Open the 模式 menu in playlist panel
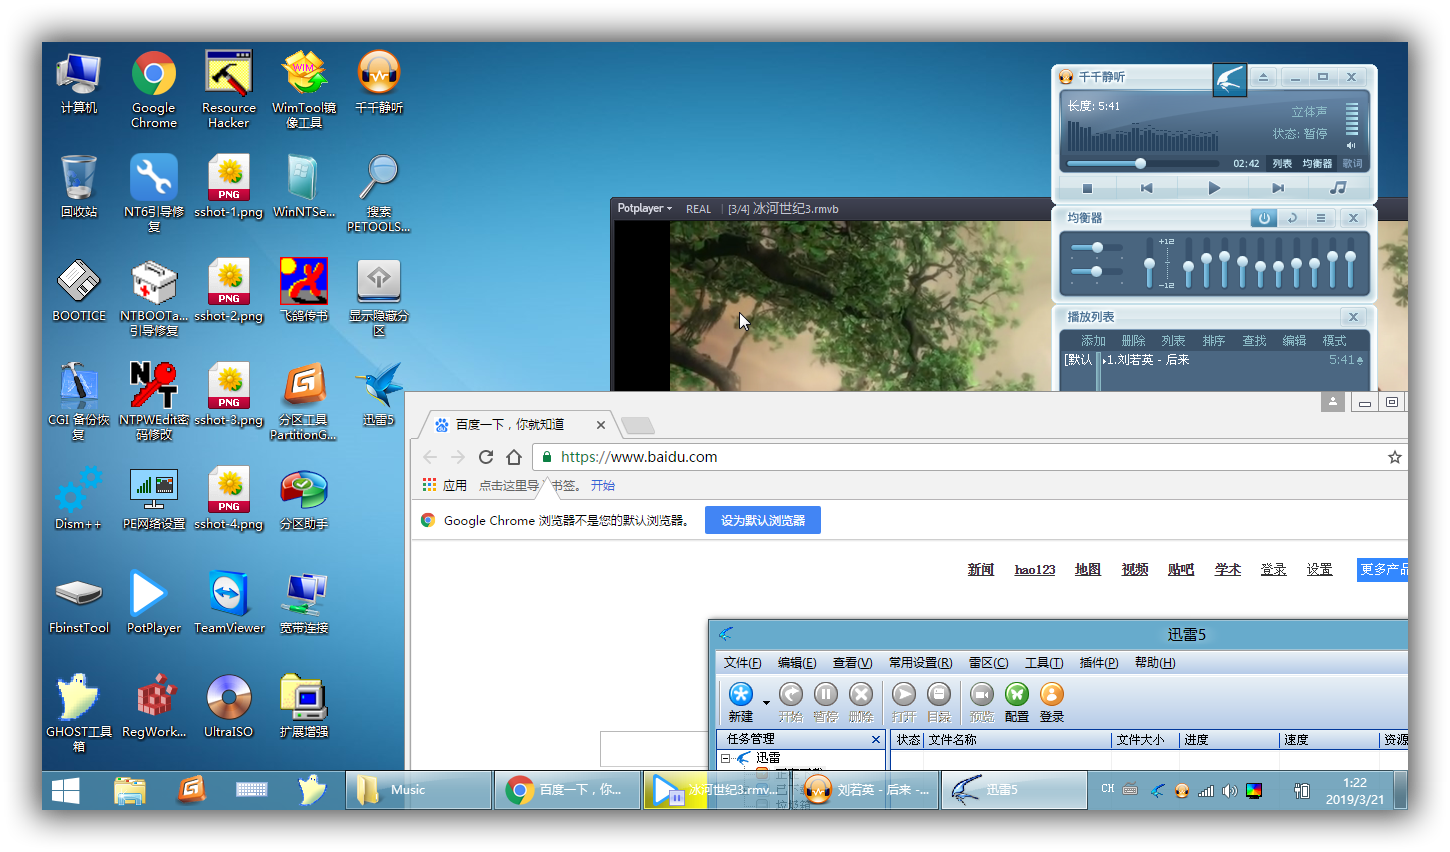1450x852 pixels. point(1334,341)
